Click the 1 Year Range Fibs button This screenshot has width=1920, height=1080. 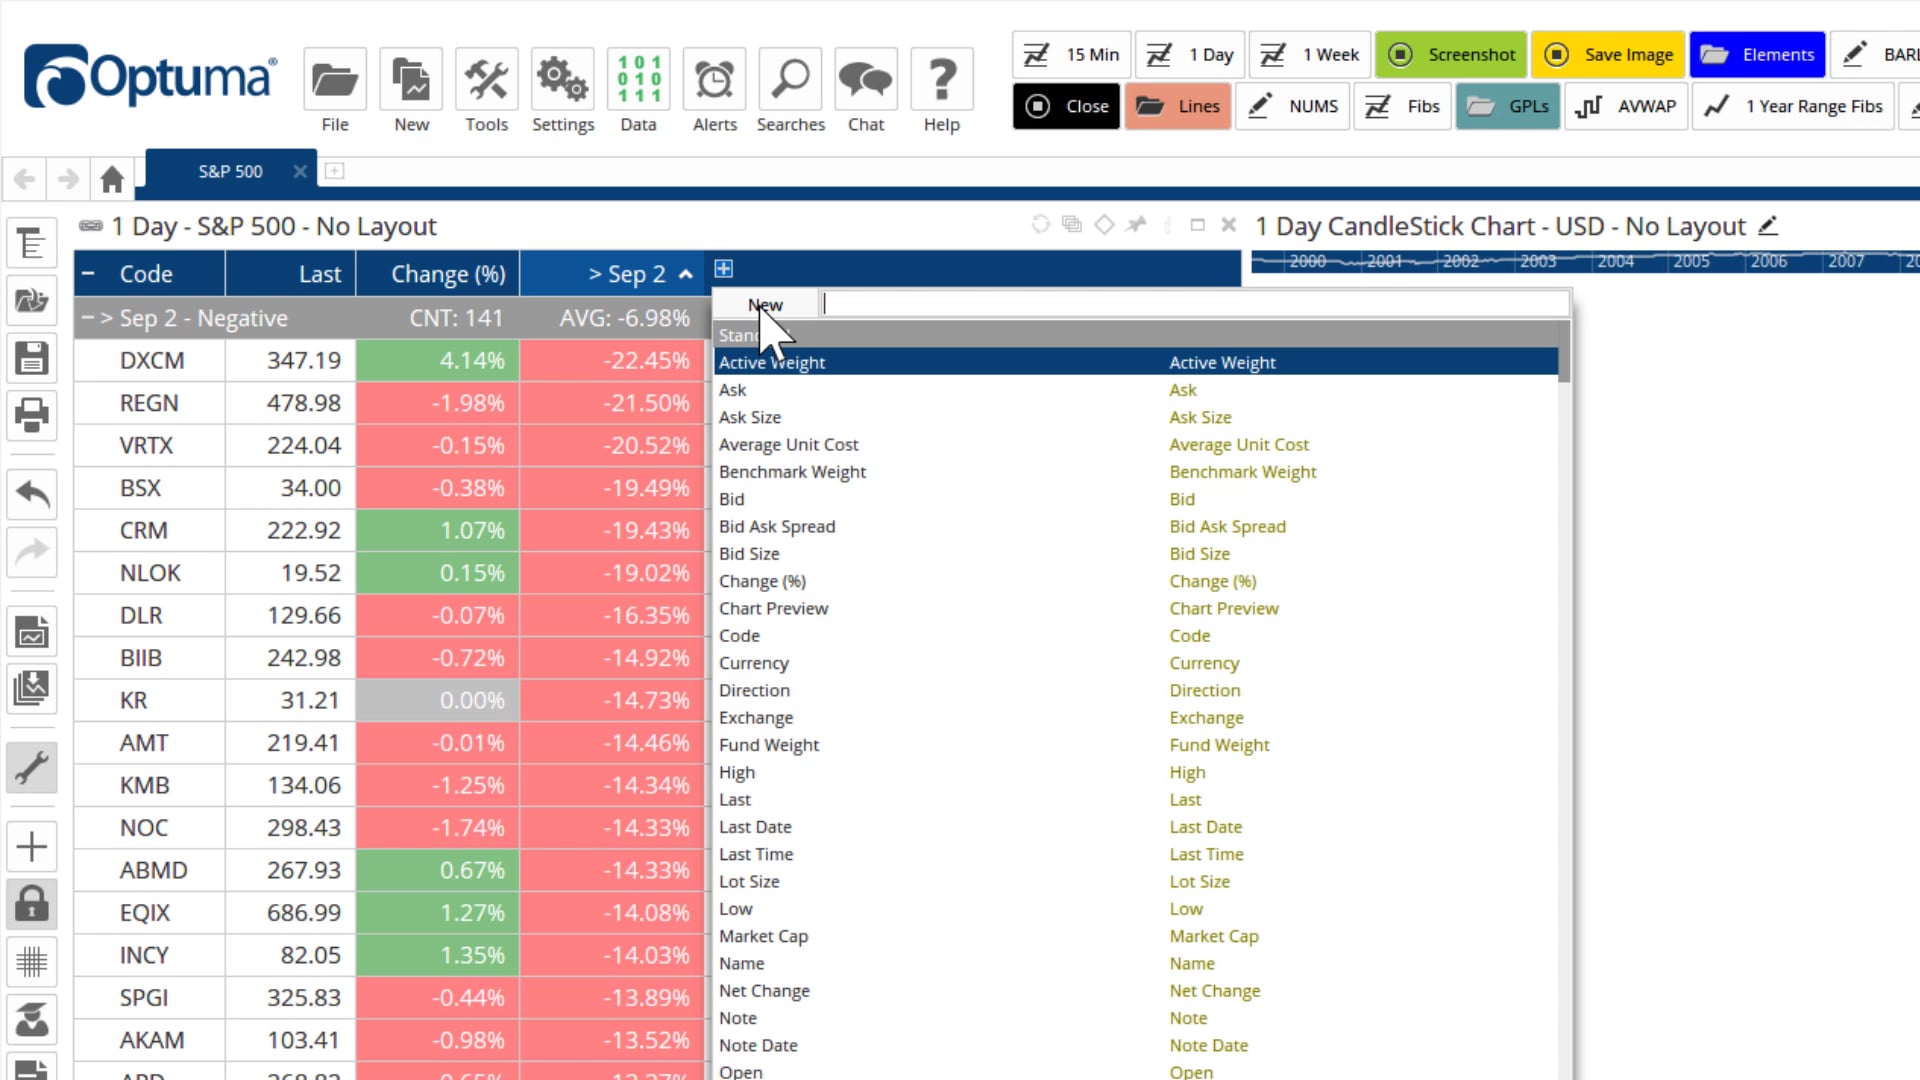(x=1794, y=106)
